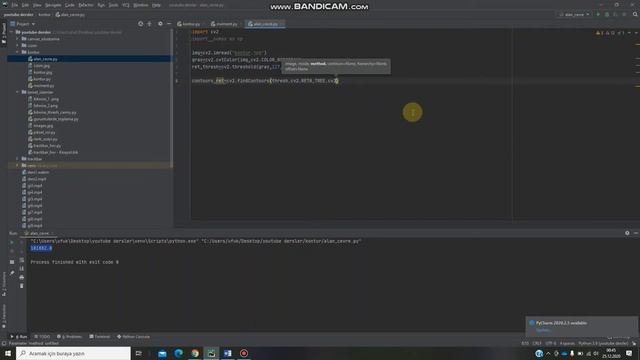This screenshot has height=360, width=640.
Task: Toggle pin tab in Run panel
Action: coord(12,272)
